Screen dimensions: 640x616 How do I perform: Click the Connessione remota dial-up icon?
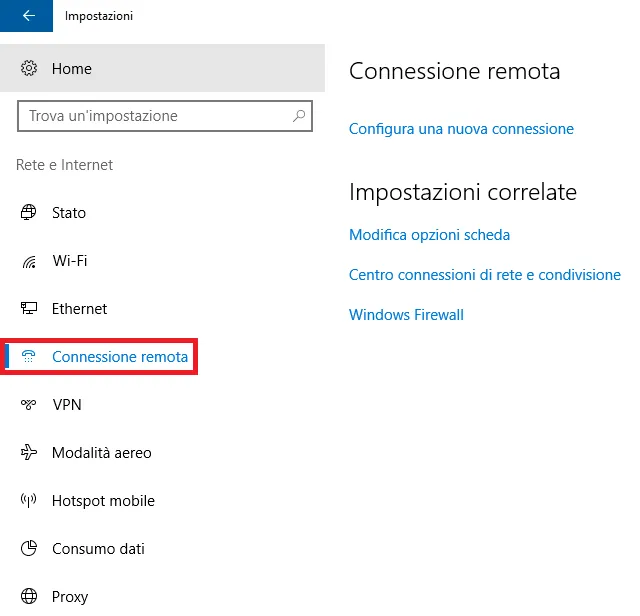point(29,357)
